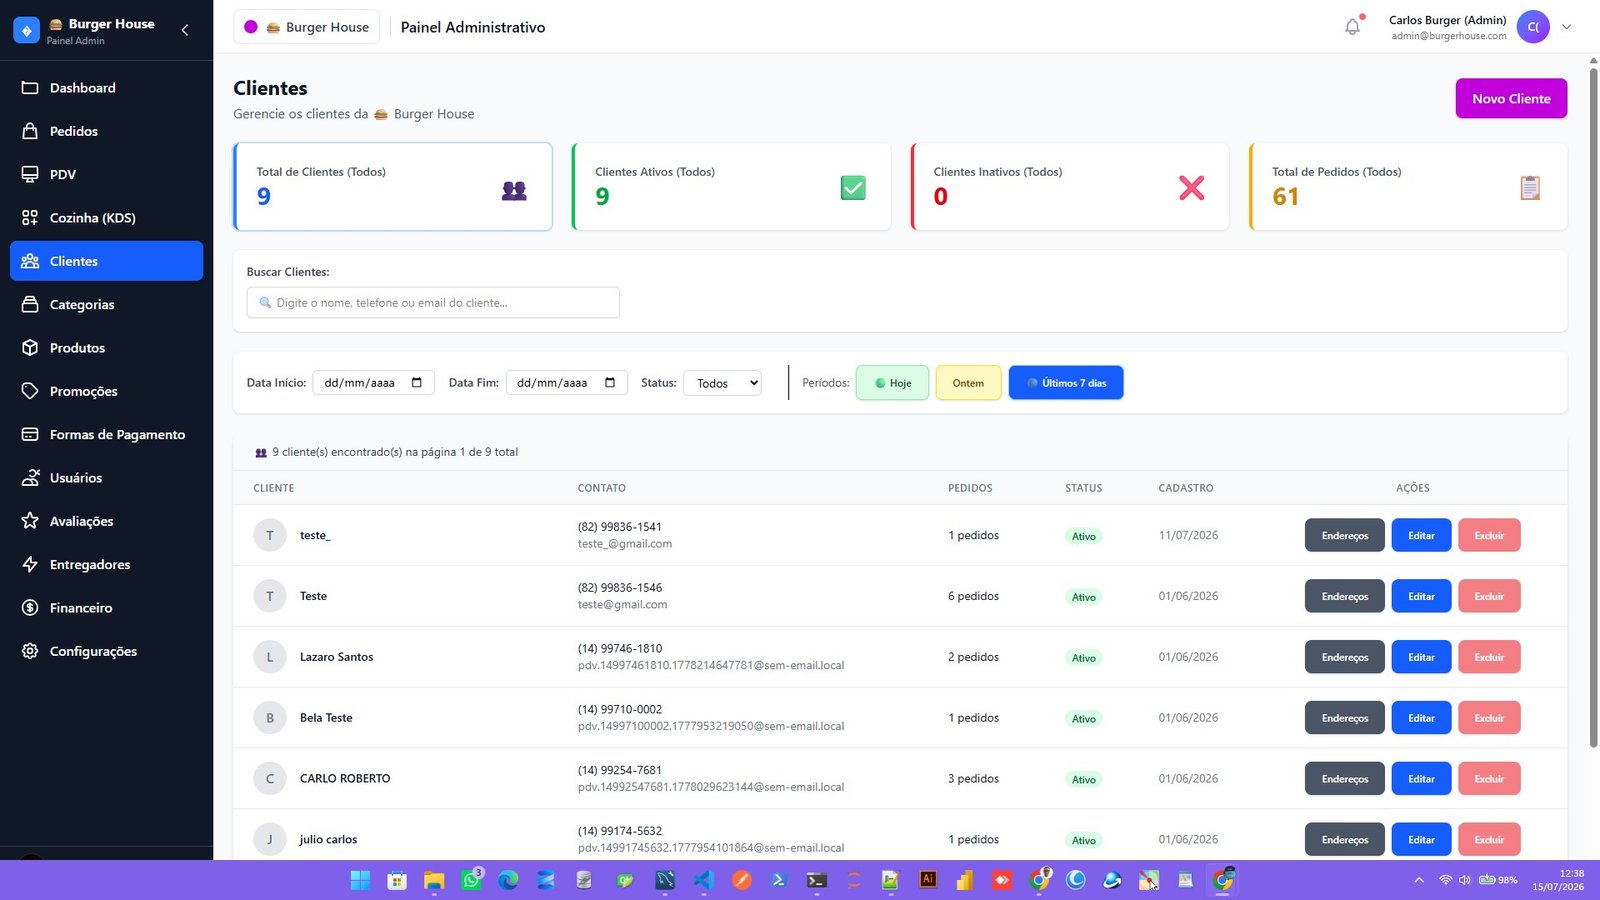Filter by the Ontem period
The height and width of the screenshot is (900, 1600).
click(x=968, y=383)
